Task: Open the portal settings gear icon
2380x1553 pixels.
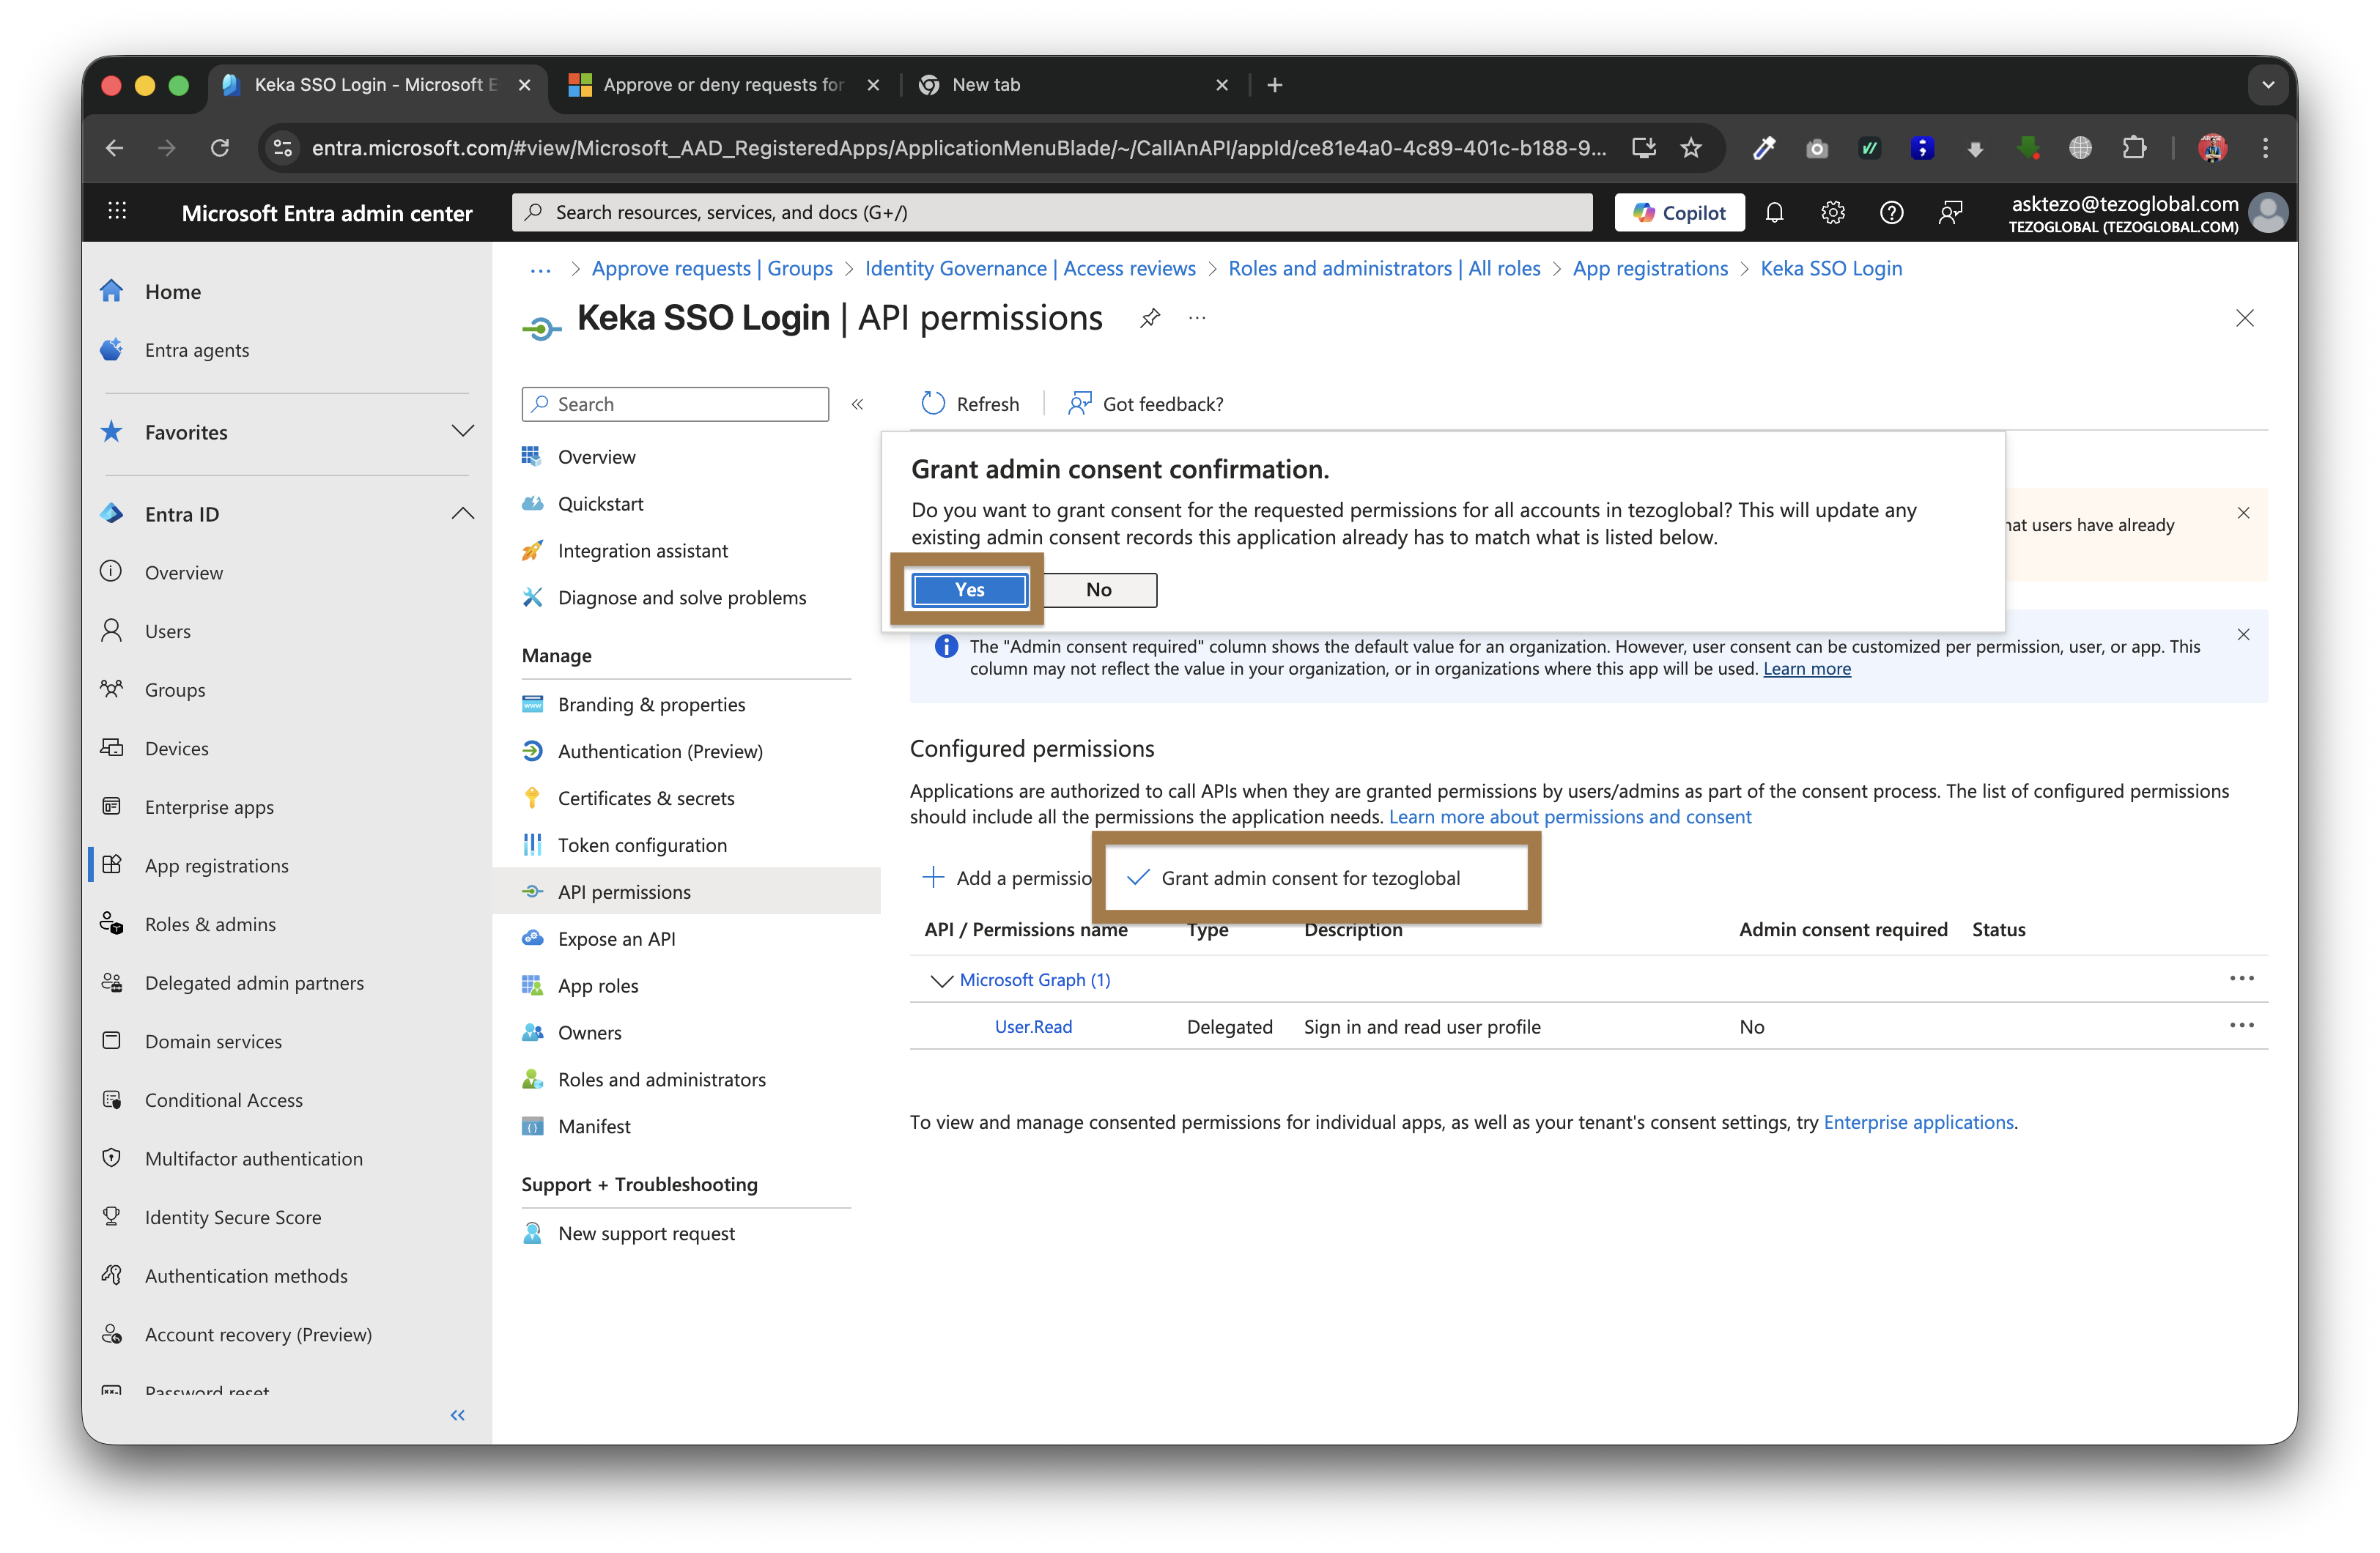Action: coord(1832,212)
